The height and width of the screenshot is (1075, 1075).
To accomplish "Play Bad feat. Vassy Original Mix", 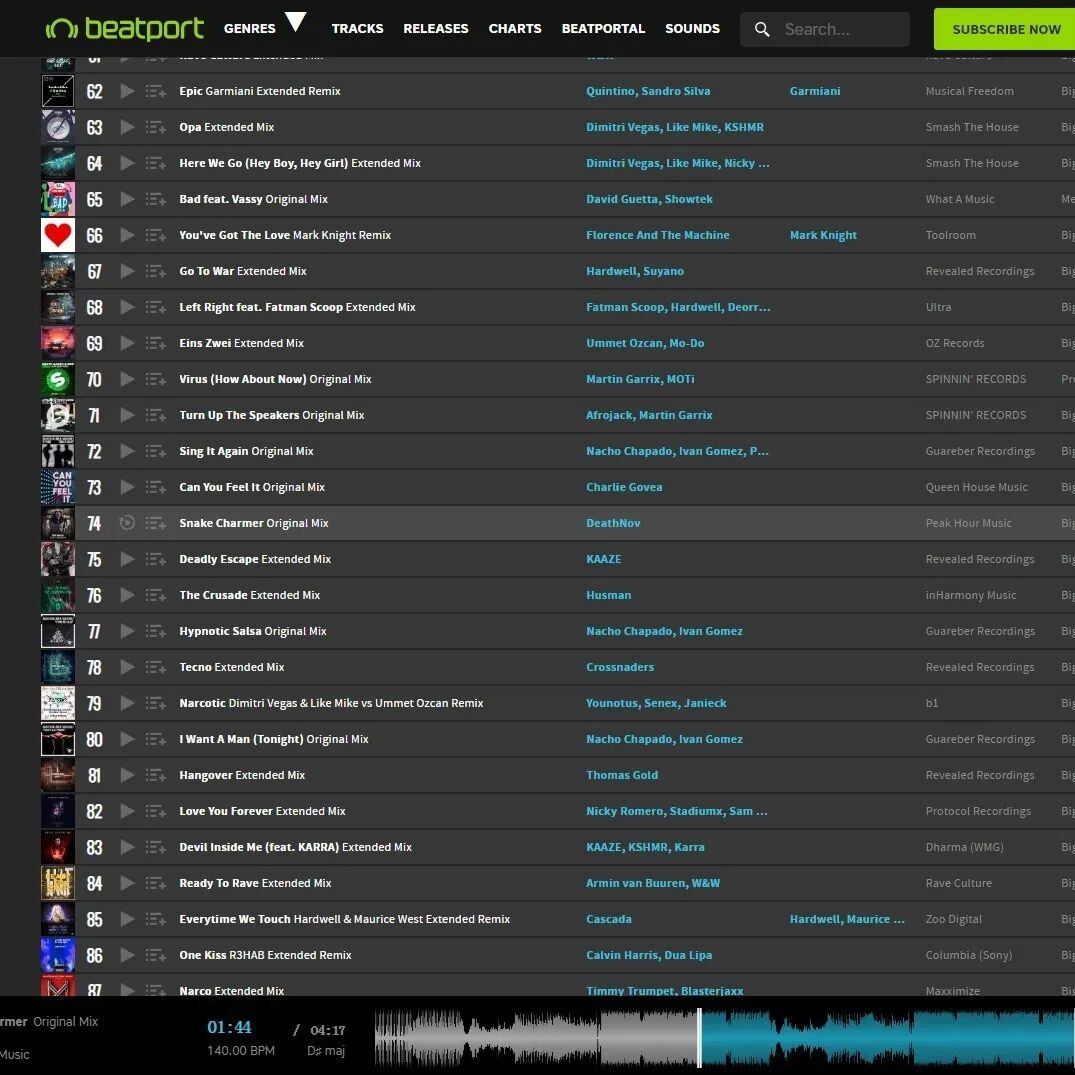I will pyautogui.click(x=127, y=199).
